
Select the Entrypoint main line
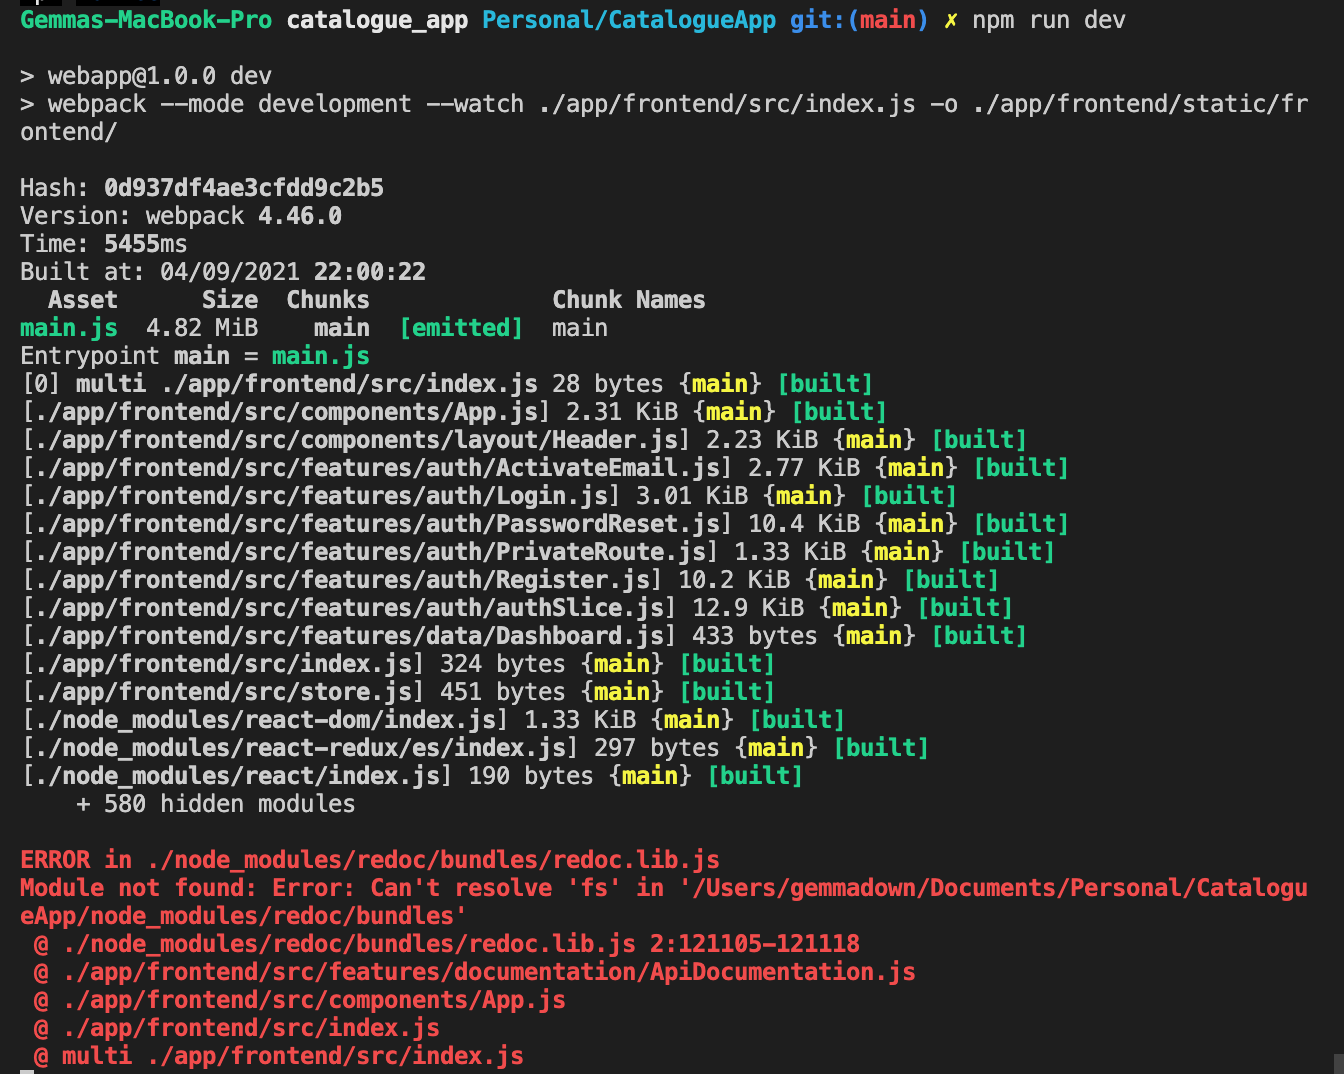pyautogui.click(x=194, y=355)
